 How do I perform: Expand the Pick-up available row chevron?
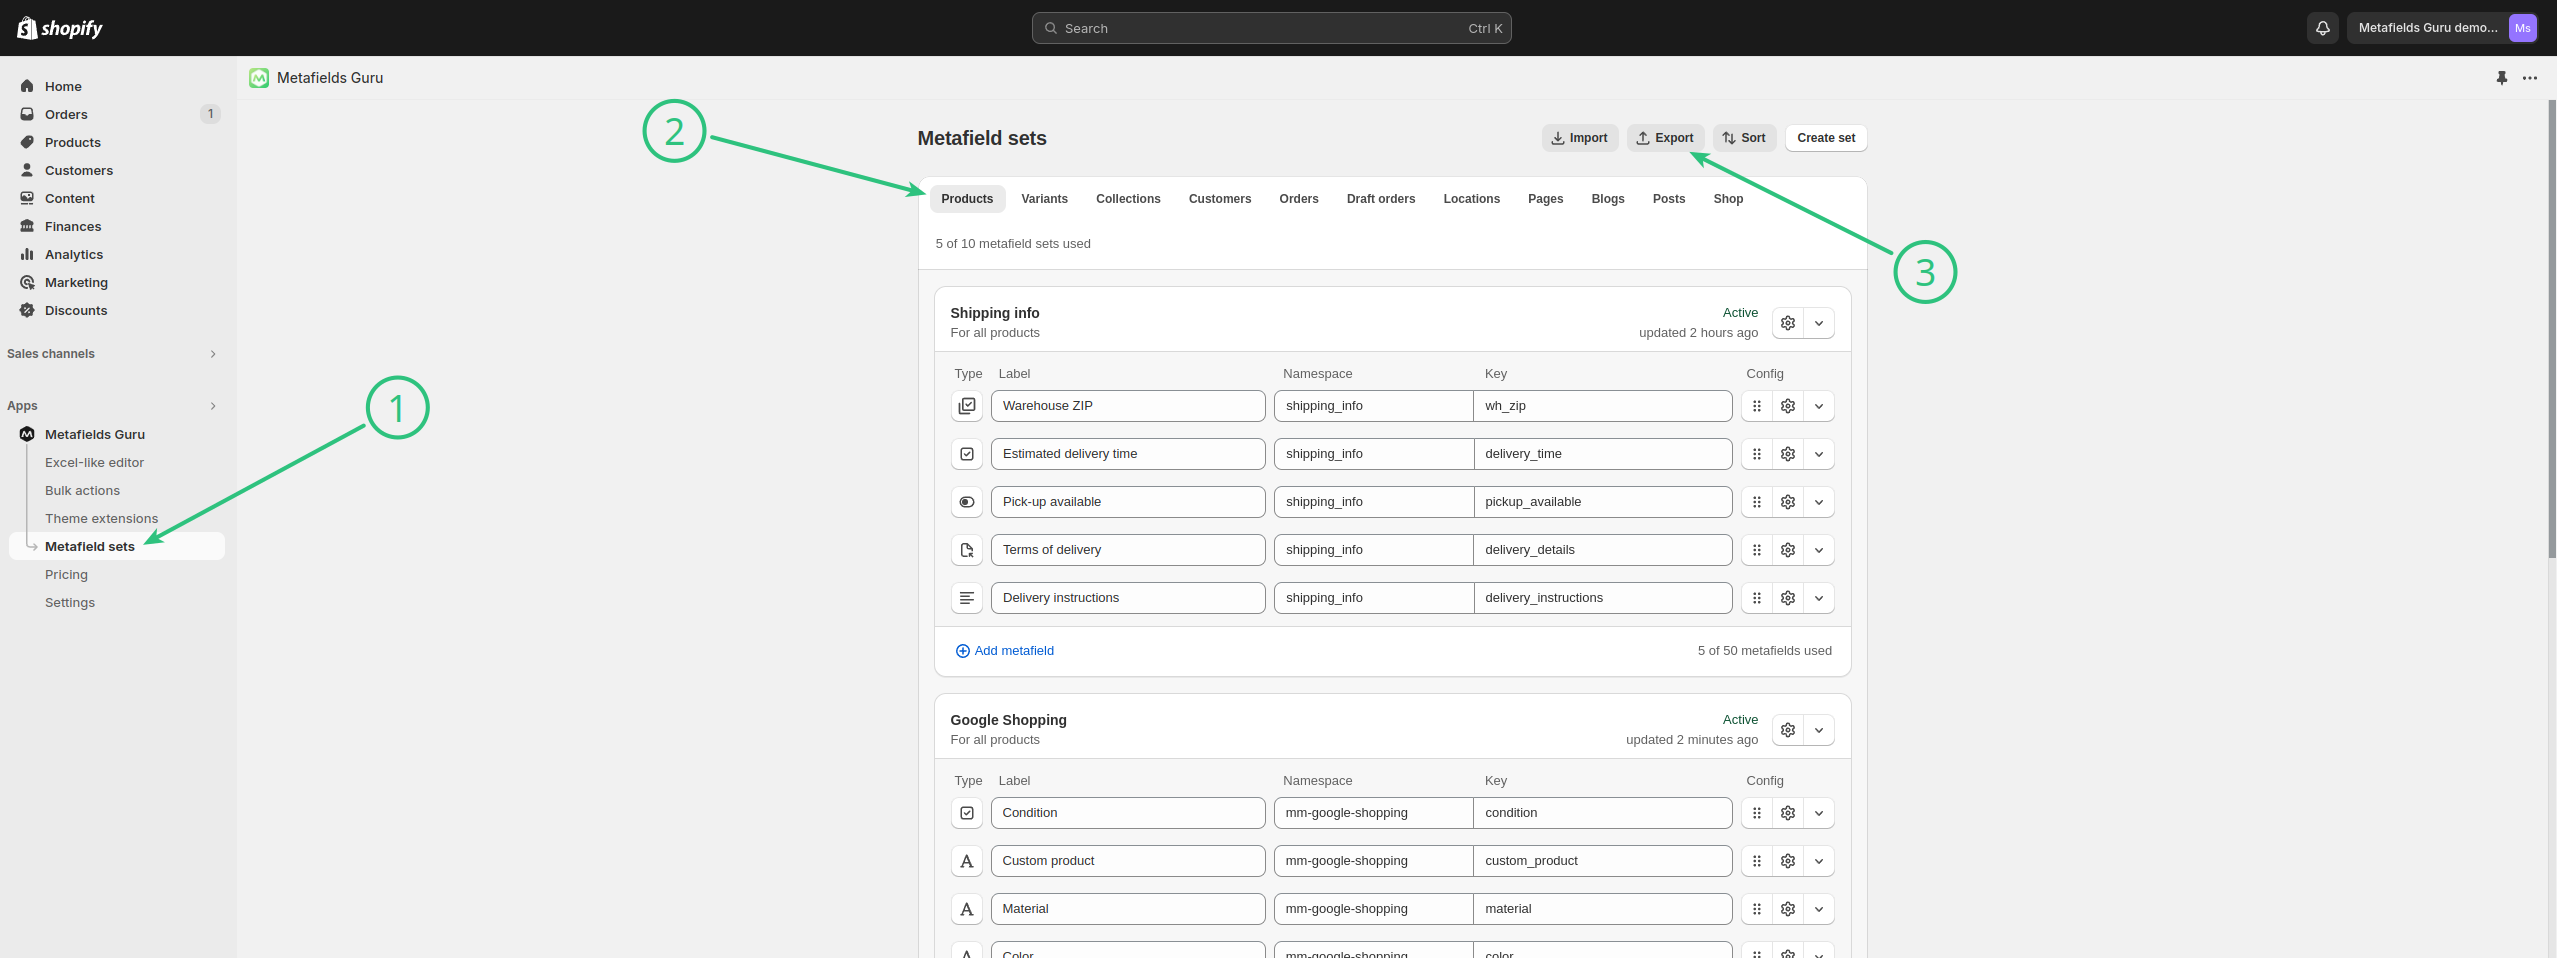1819,502
